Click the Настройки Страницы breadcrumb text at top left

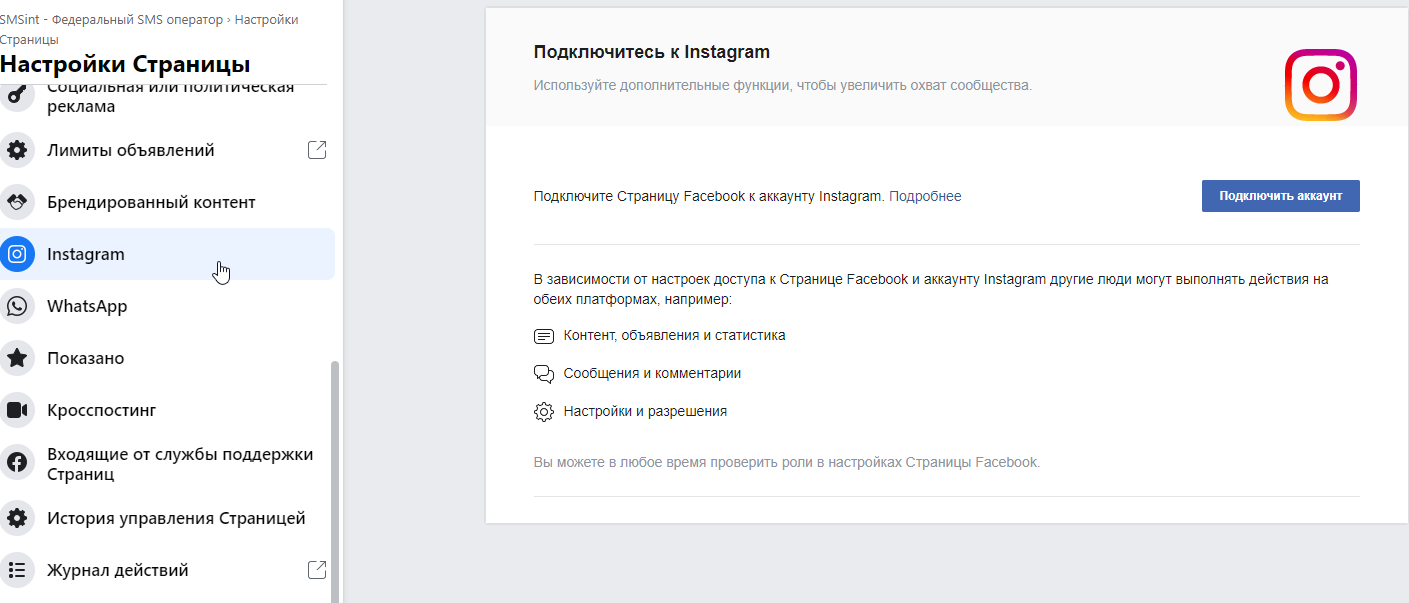click(x=149, y=30)
